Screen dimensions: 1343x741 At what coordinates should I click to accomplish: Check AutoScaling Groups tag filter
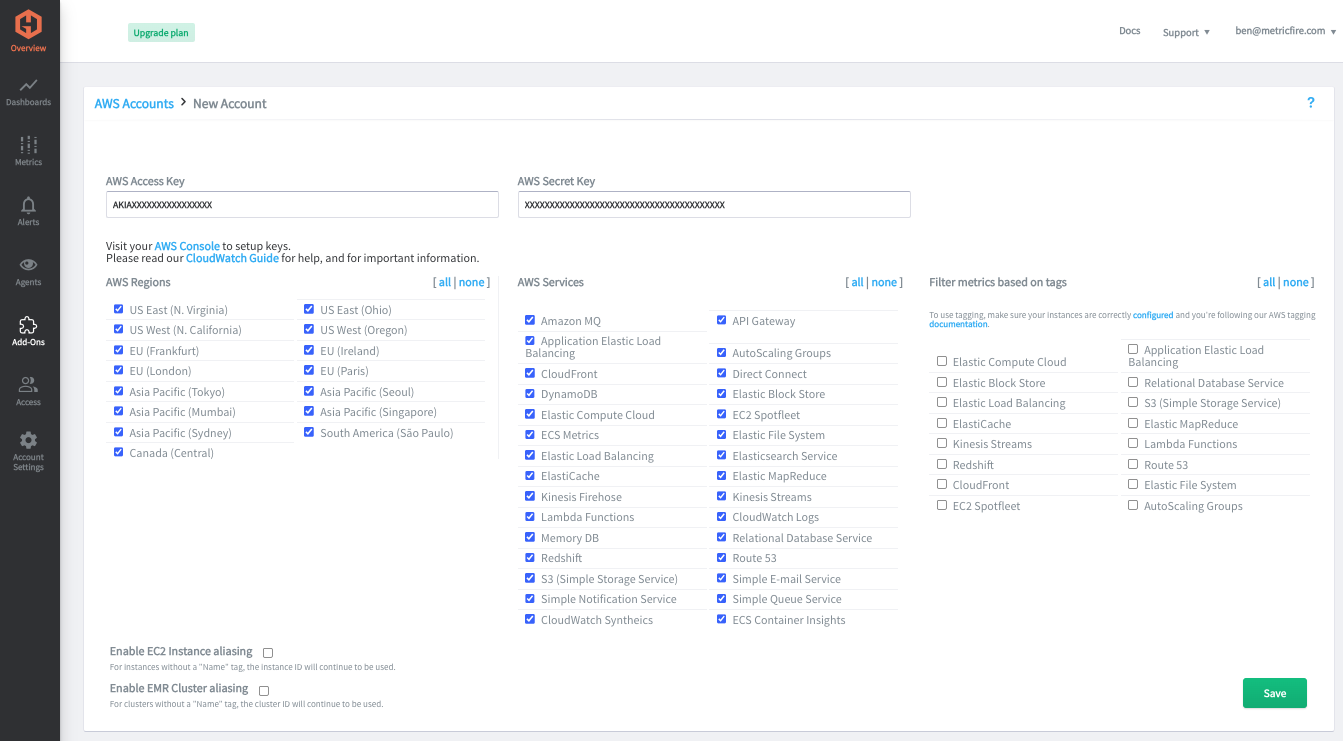1133,505
